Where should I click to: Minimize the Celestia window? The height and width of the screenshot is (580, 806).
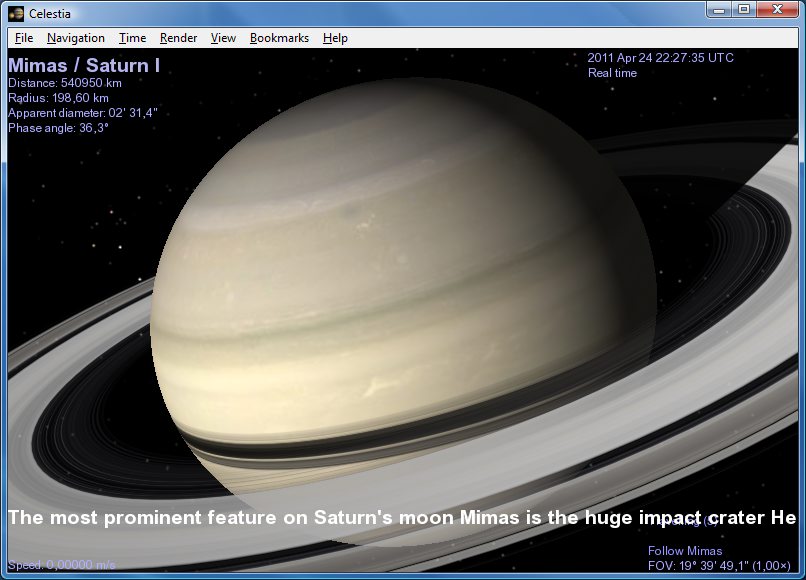click(x=719, y=10)
